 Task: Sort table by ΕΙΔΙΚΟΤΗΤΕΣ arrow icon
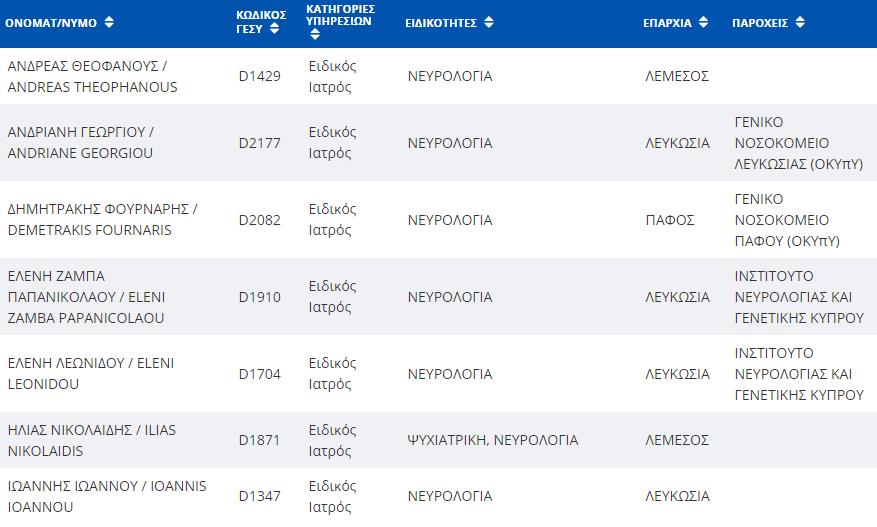click(489, 22)
